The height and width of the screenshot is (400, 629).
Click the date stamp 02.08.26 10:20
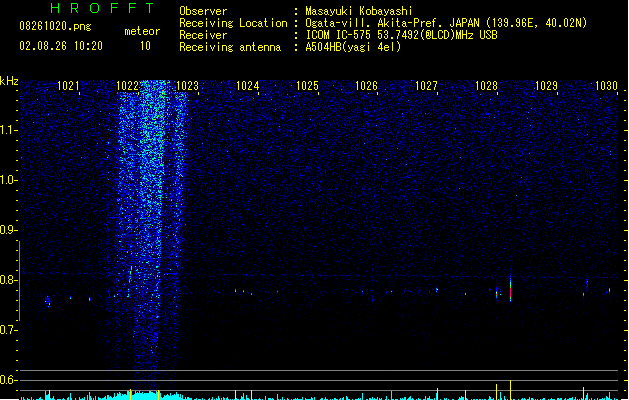click(x=61, y=46)
